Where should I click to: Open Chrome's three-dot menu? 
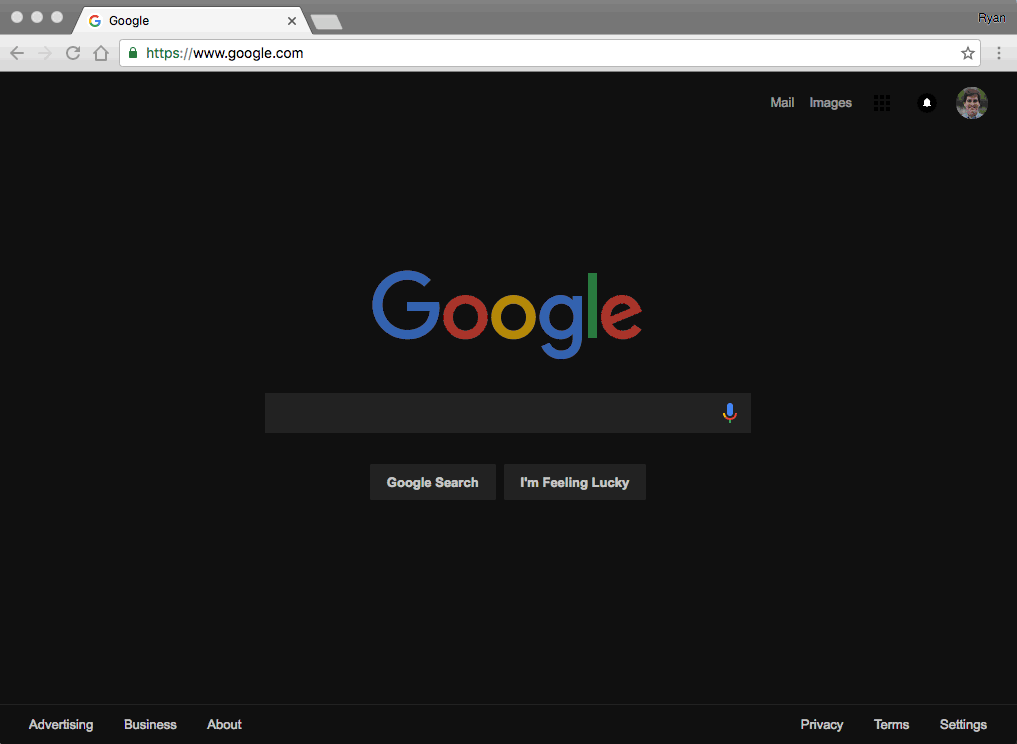(999, 53)
